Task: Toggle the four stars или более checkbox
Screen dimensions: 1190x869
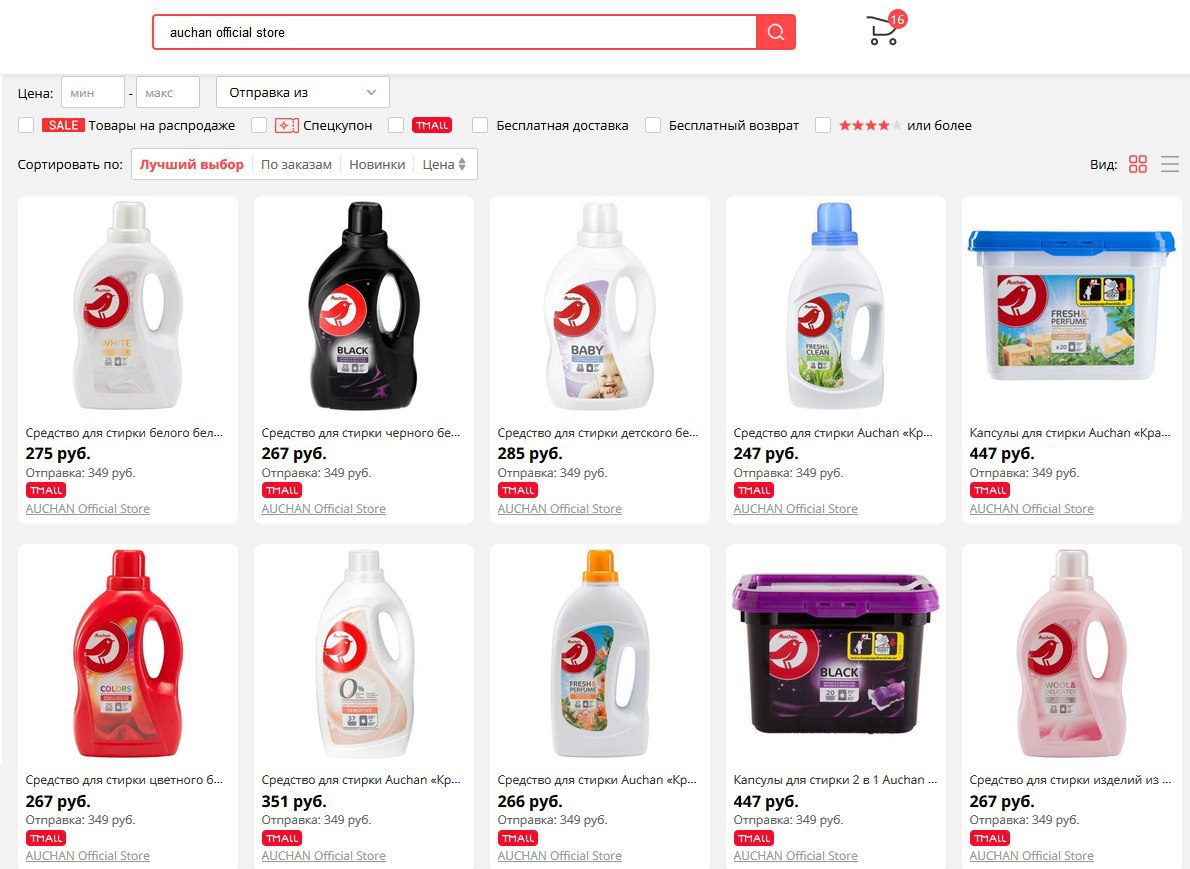Action: click(823, 125)
